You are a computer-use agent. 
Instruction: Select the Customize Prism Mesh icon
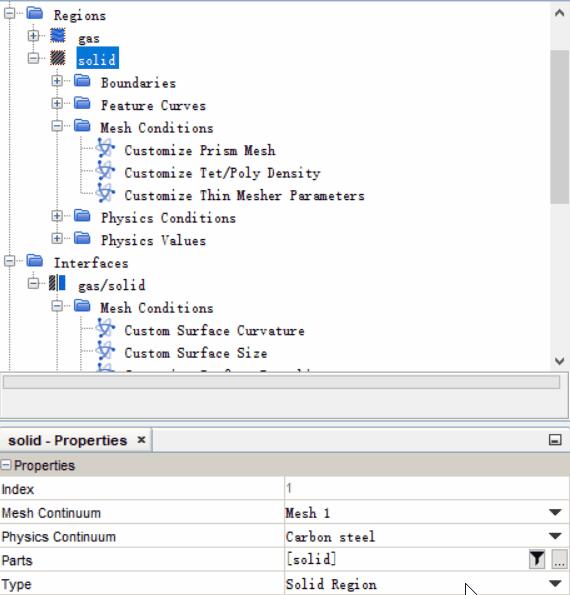[x=105, y=148]
